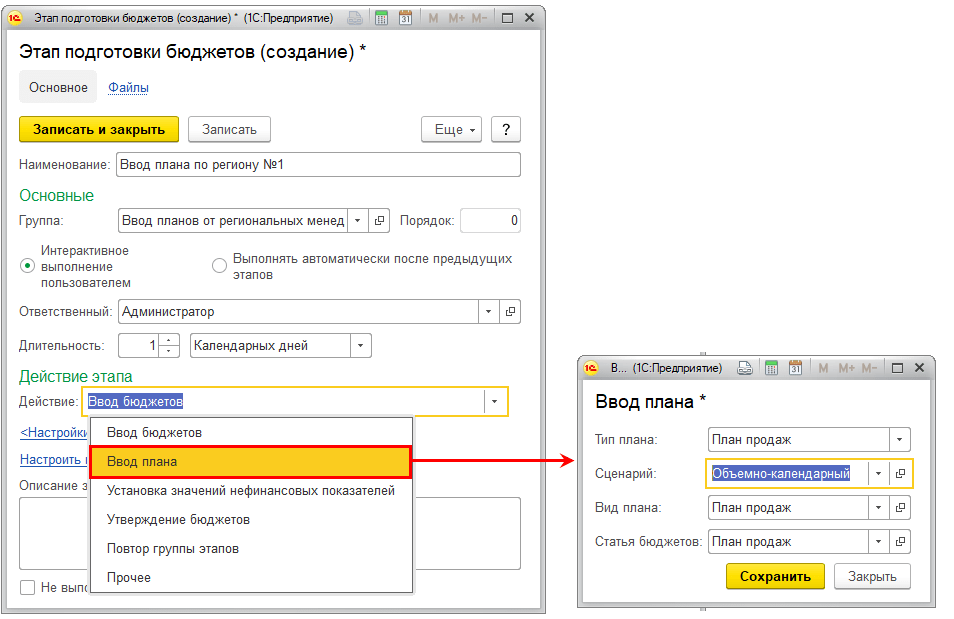Increase Длительность with the stepper arrow

pos(169,340)
